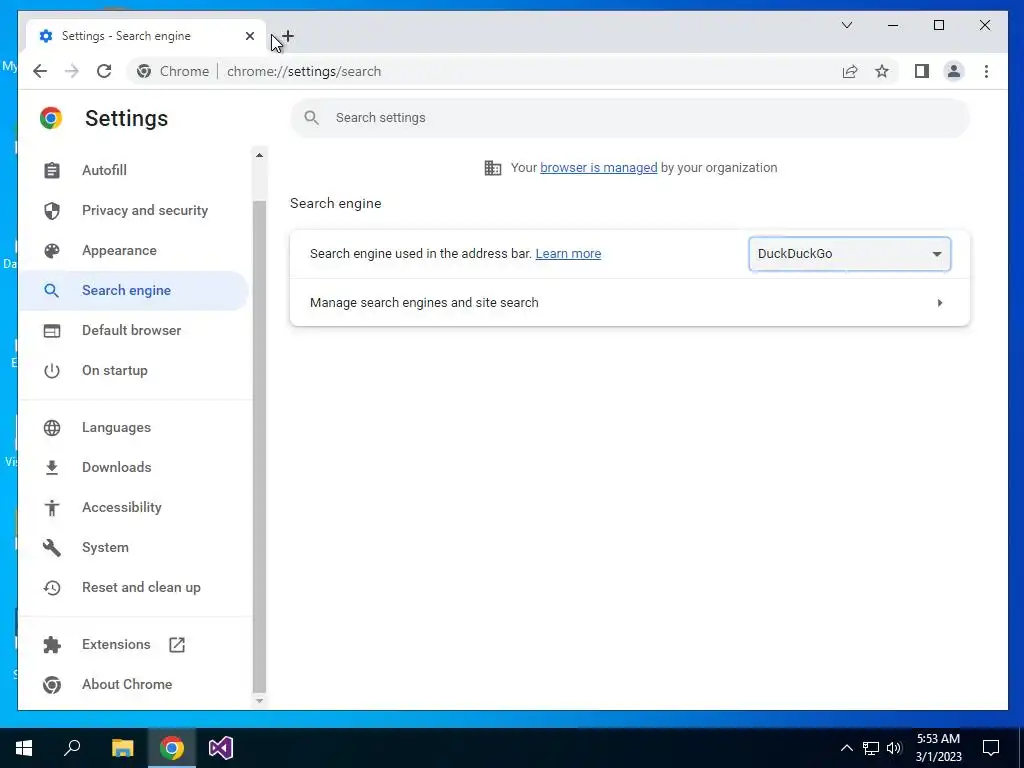Open the notification center icon
The width and height of the screenshot is (1024, 768).
click(x=991, y=748)
